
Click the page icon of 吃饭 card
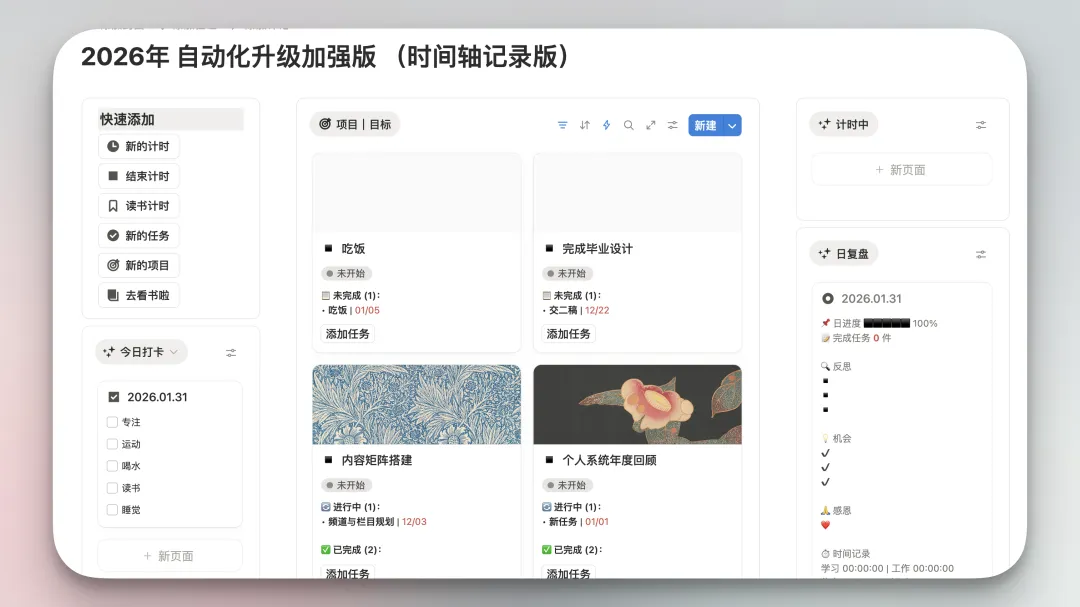click(329, 248)
